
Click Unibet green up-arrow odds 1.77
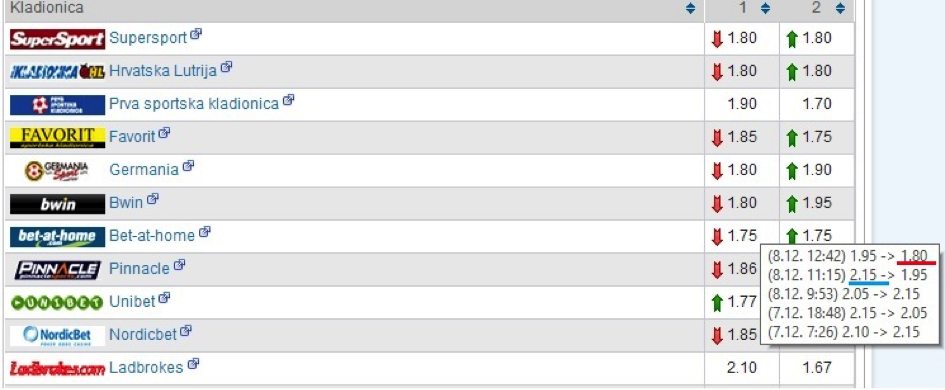click(x=734, y=302)
